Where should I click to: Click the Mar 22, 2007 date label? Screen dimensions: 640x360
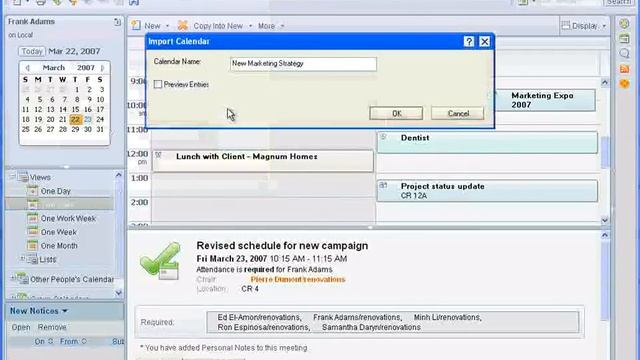74,51
